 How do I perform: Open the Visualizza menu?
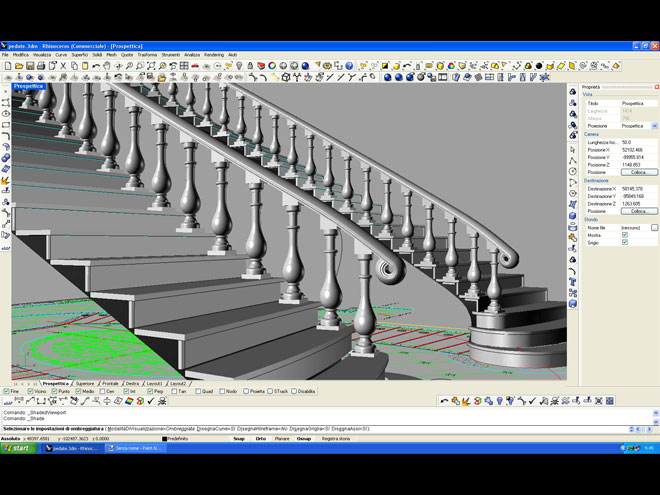42,55
